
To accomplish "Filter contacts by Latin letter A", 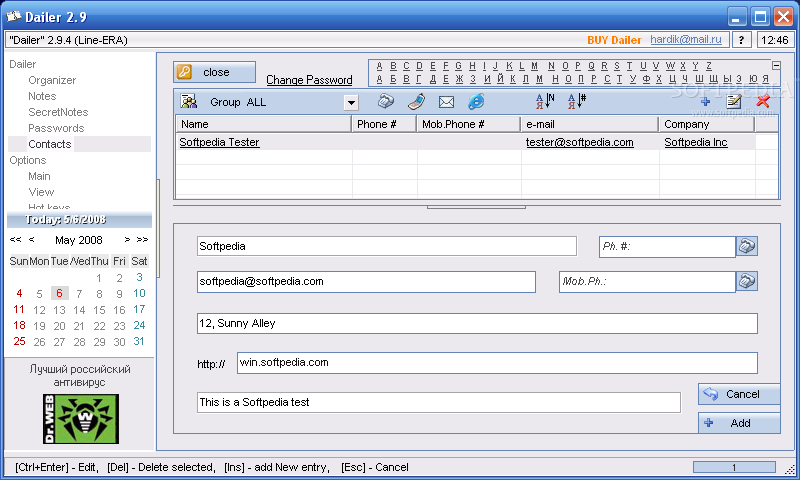I will click(x=380, y=66).
